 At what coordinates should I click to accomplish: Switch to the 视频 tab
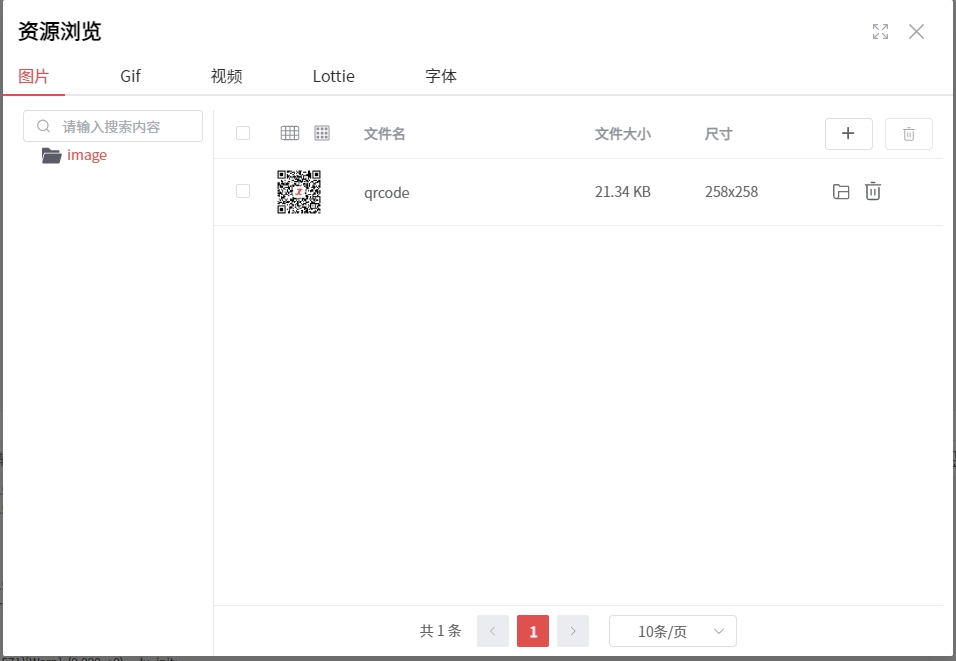(x=227, y=76)
